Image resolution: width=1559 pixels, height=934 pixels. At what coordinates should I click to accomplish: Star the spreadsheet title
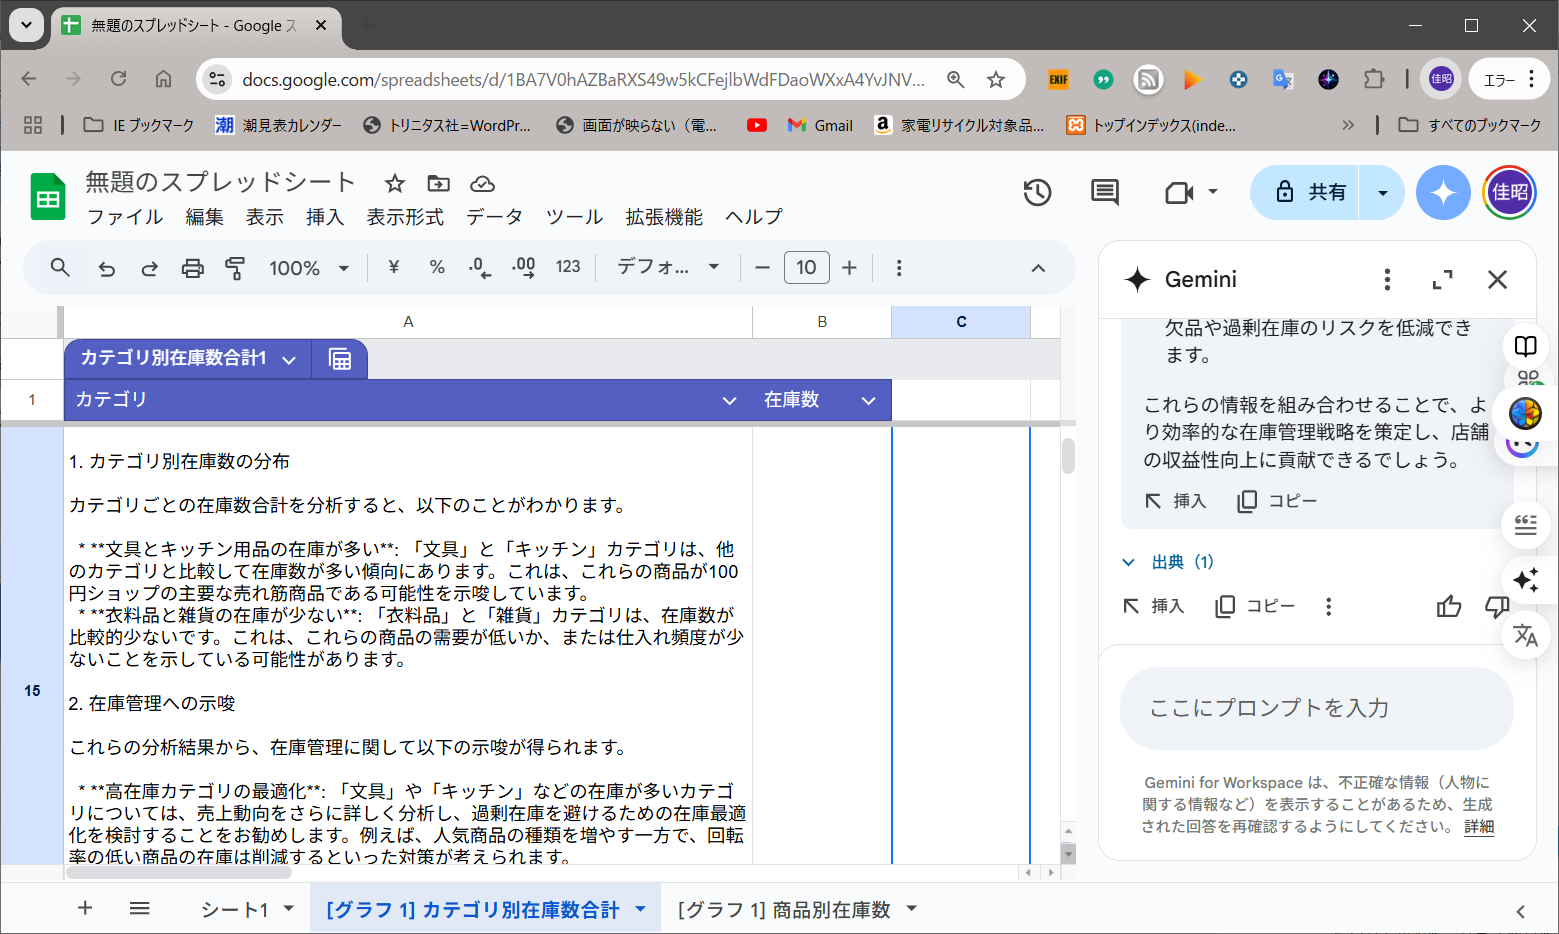395,183
